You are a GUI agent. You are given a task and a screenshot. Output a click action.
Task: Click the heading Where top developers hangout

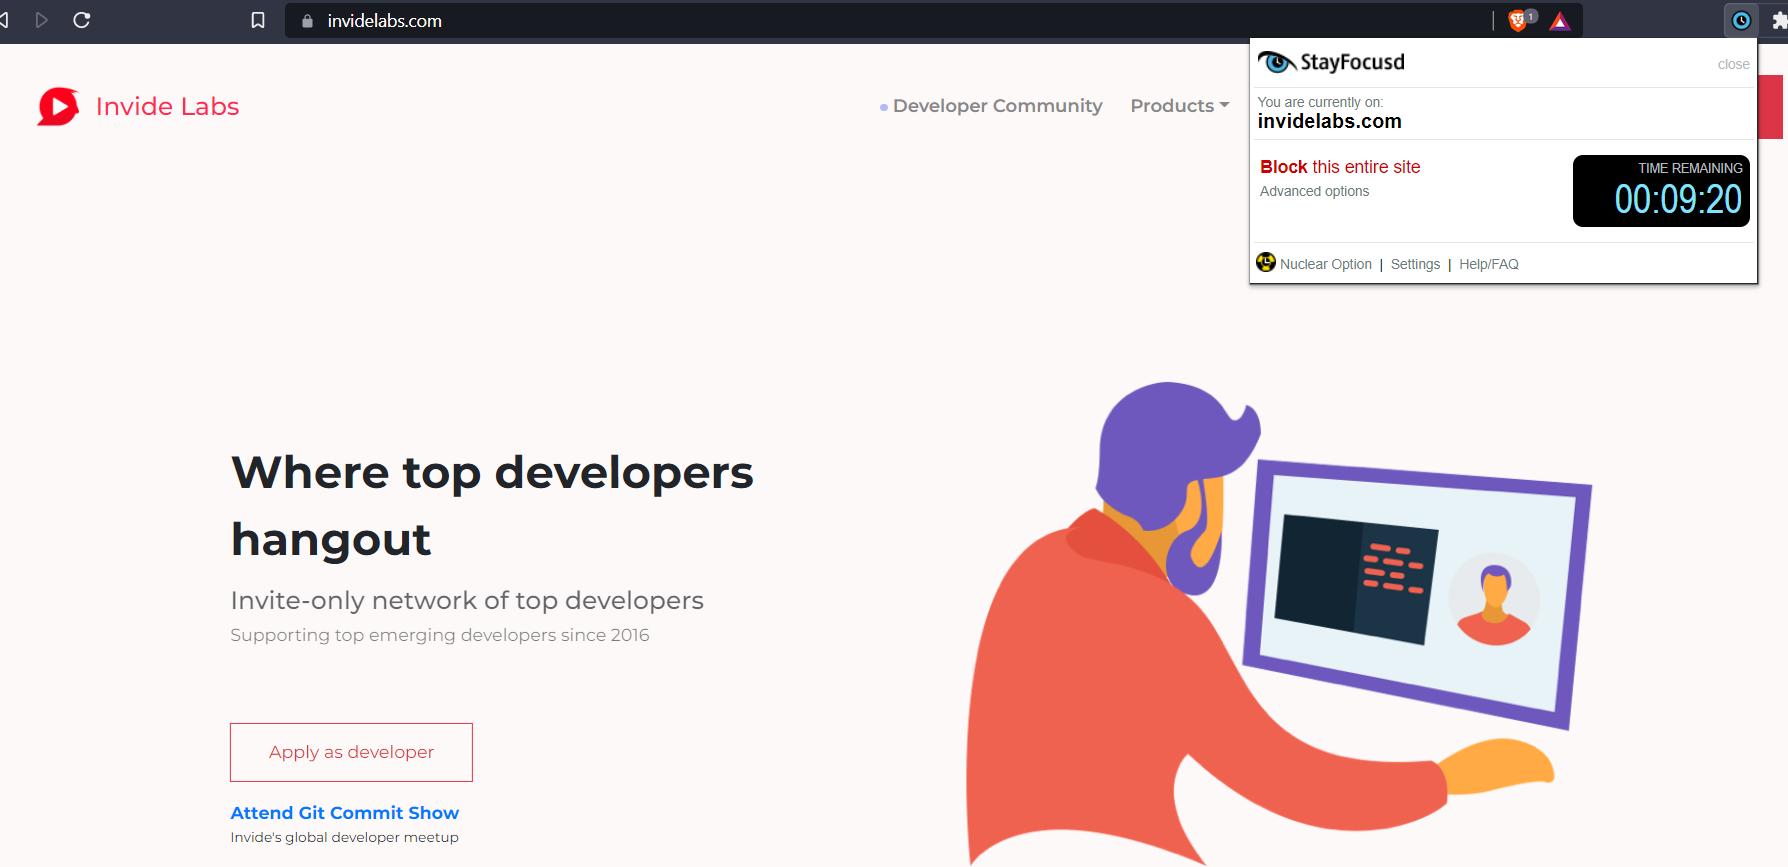coord(492,505)
